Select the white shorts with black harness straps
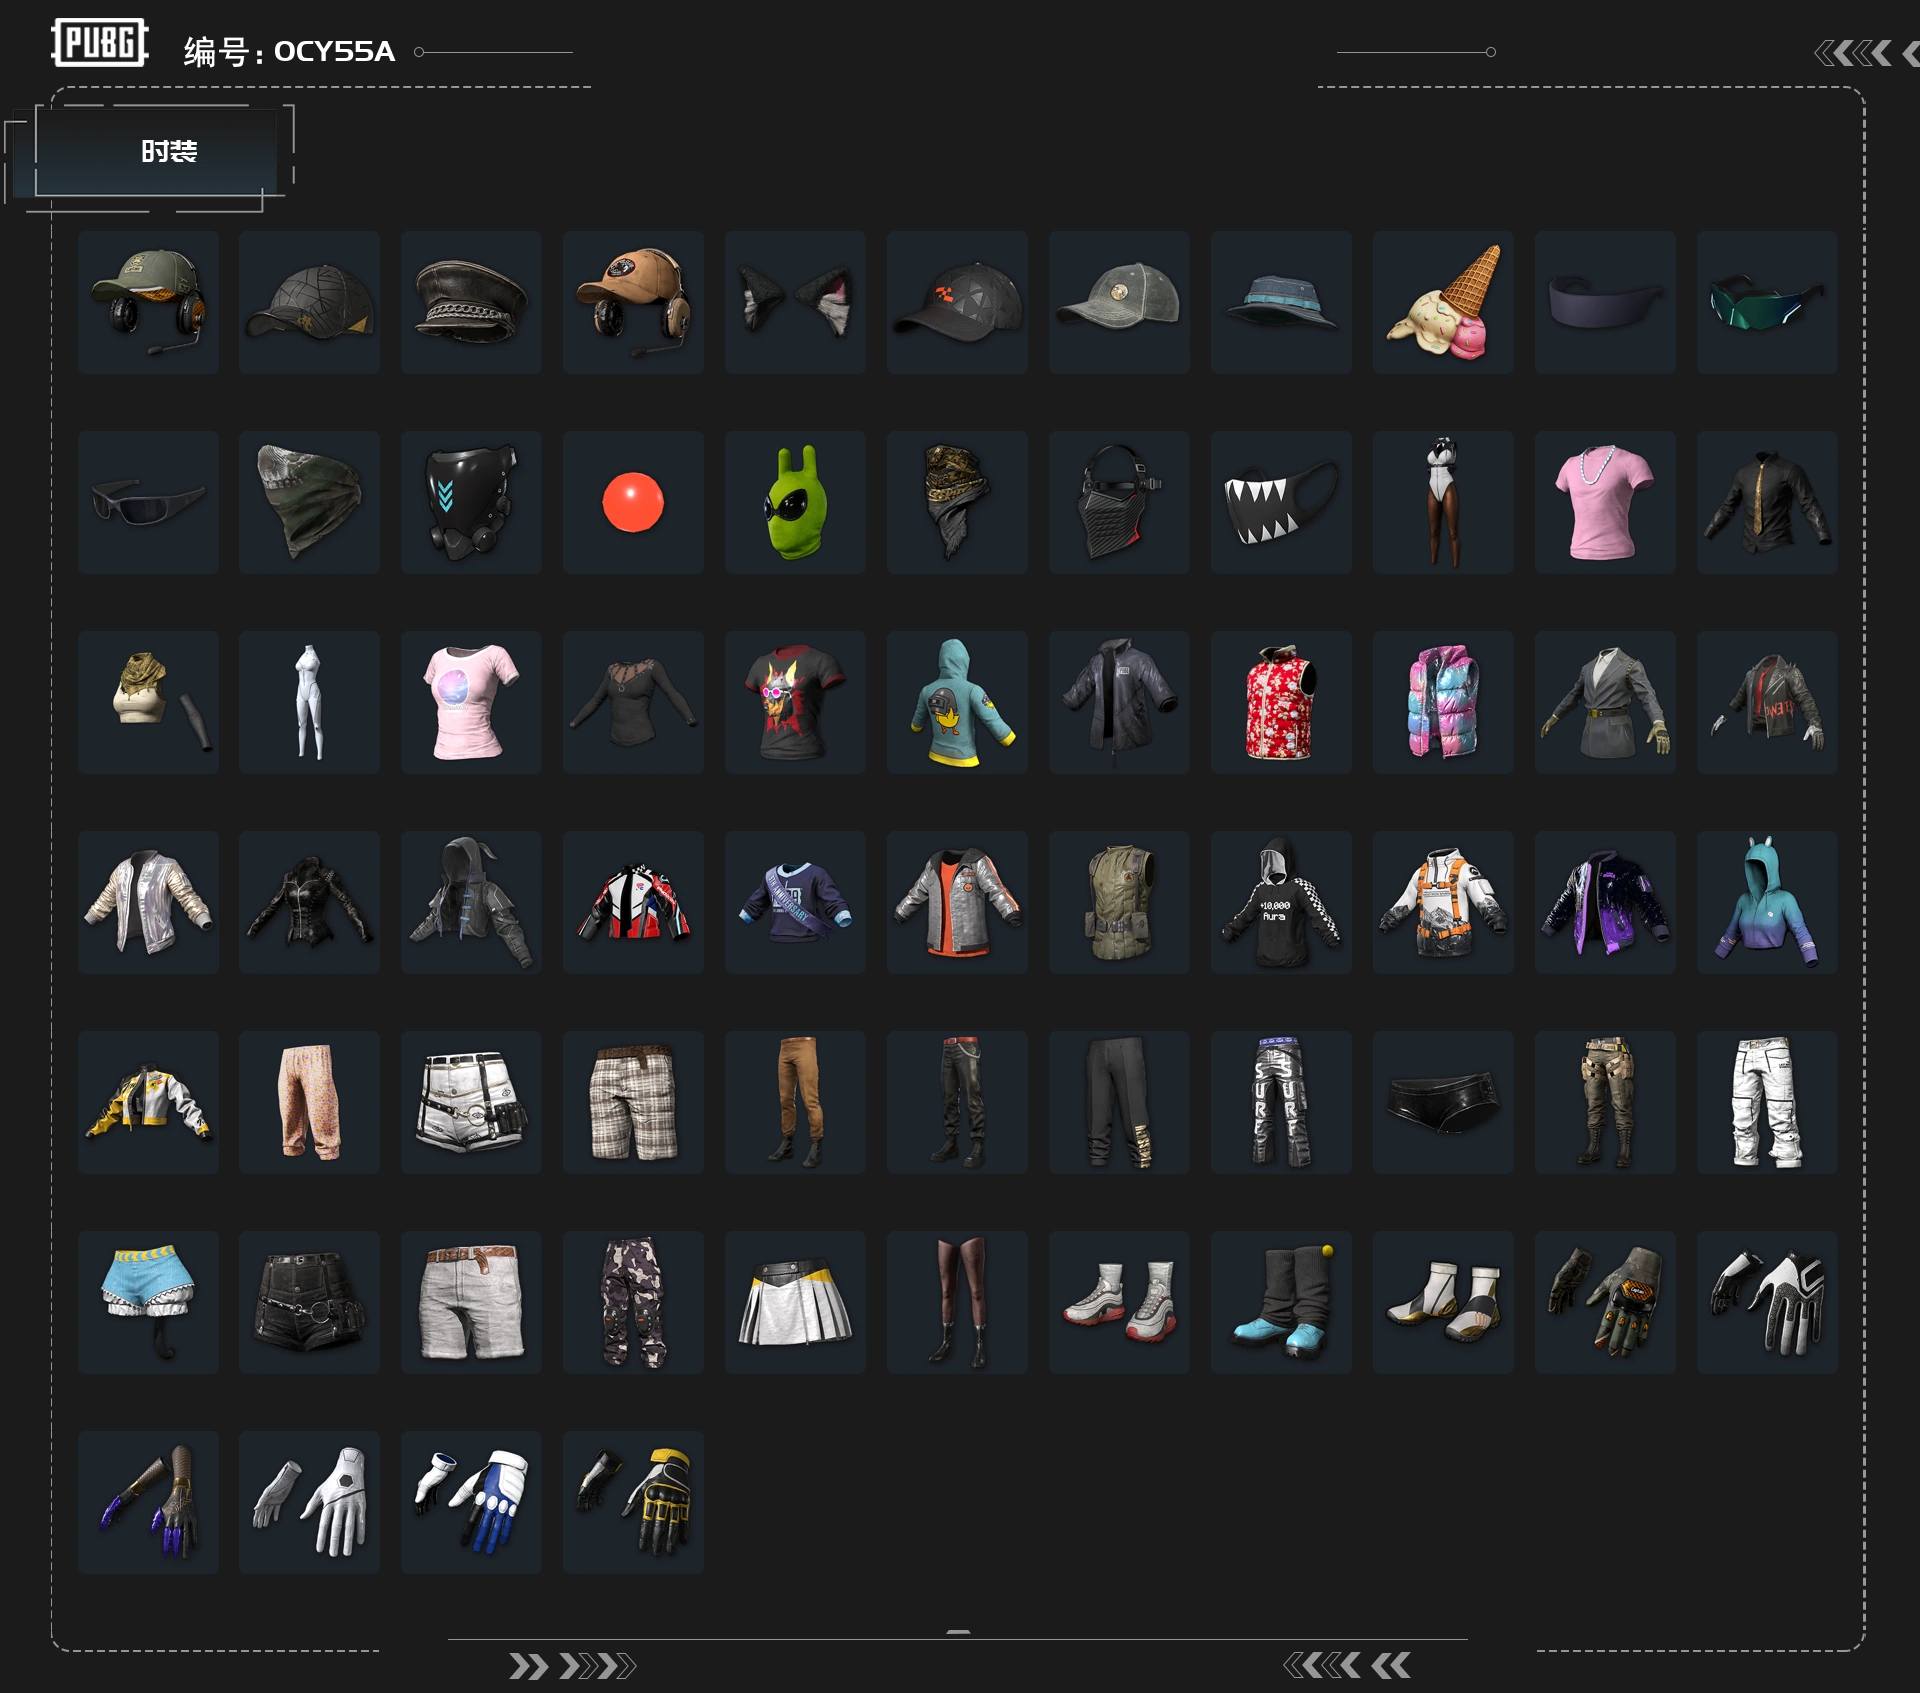The height and width of the screenshot is (1693, 1920). click(471, 1102)
